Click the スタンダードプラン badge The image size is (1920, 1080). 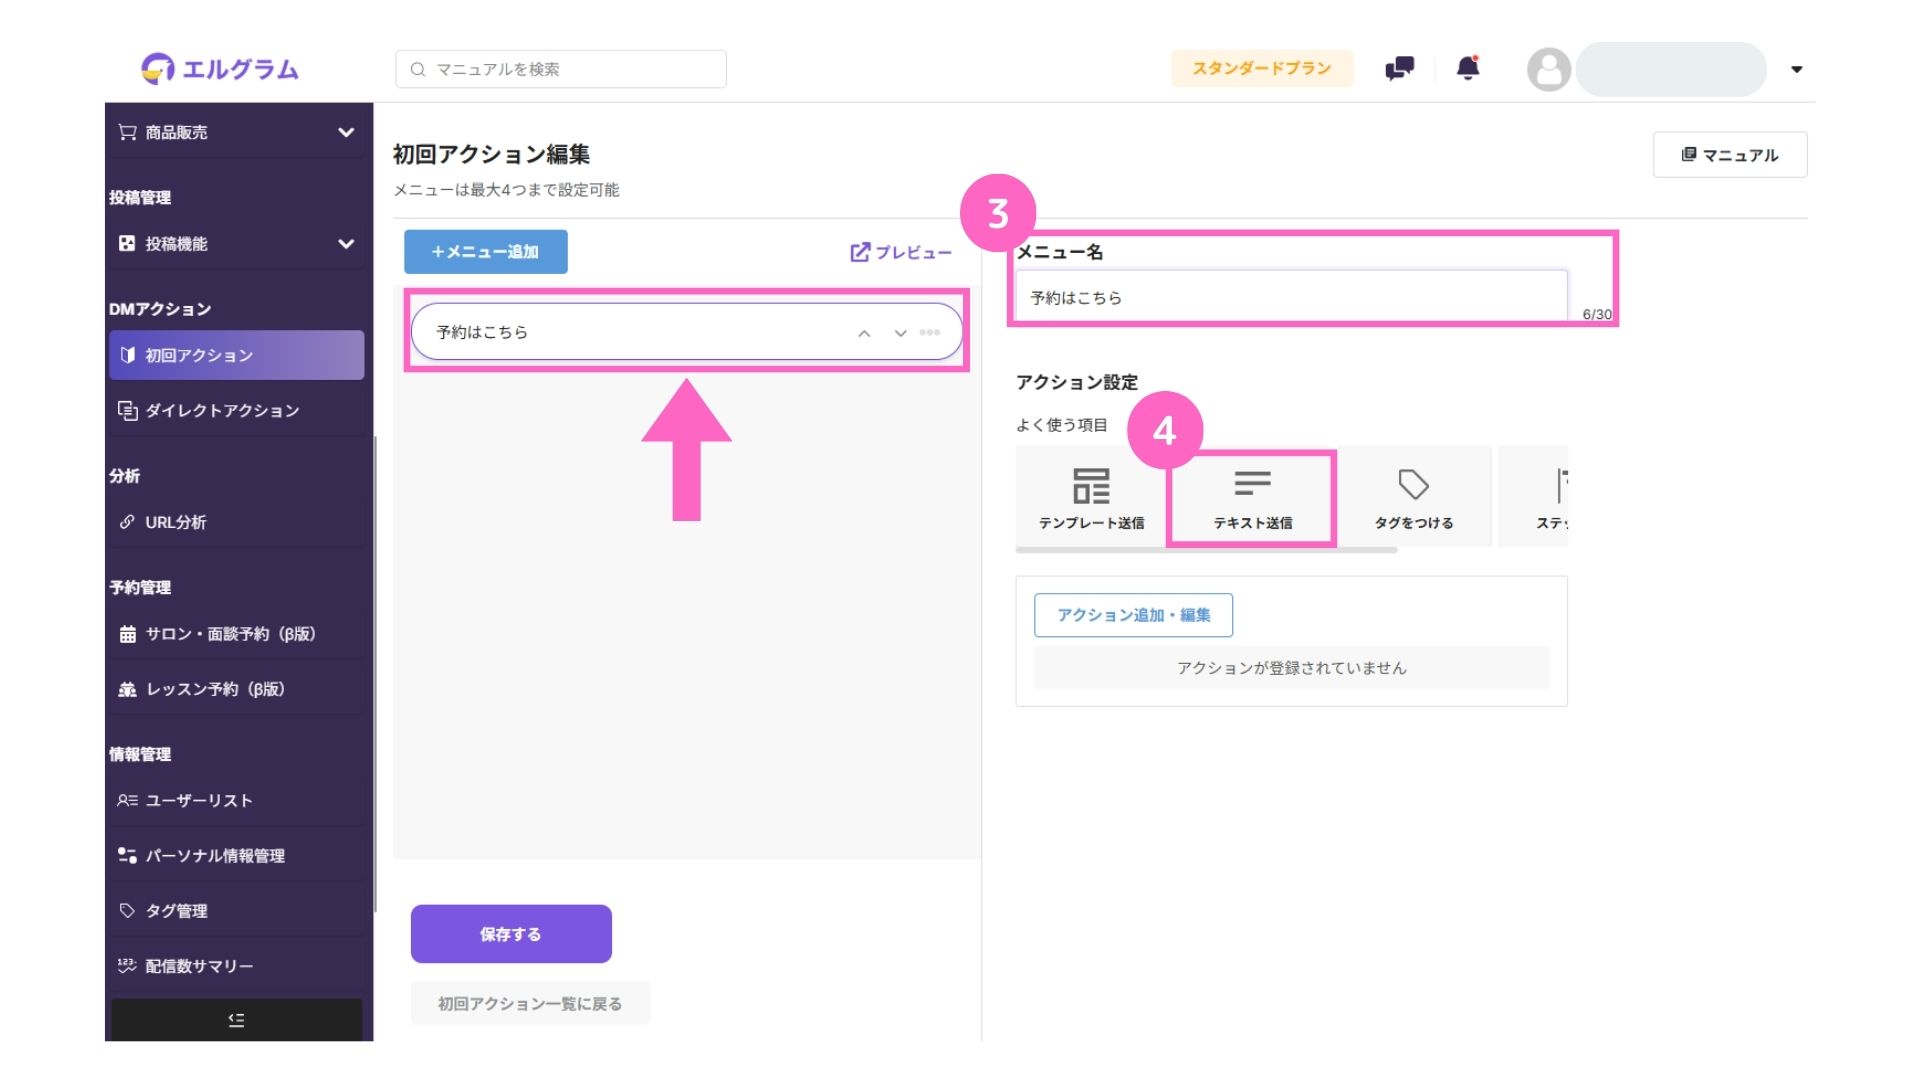pyautogui.click(x=1262, y=68)
